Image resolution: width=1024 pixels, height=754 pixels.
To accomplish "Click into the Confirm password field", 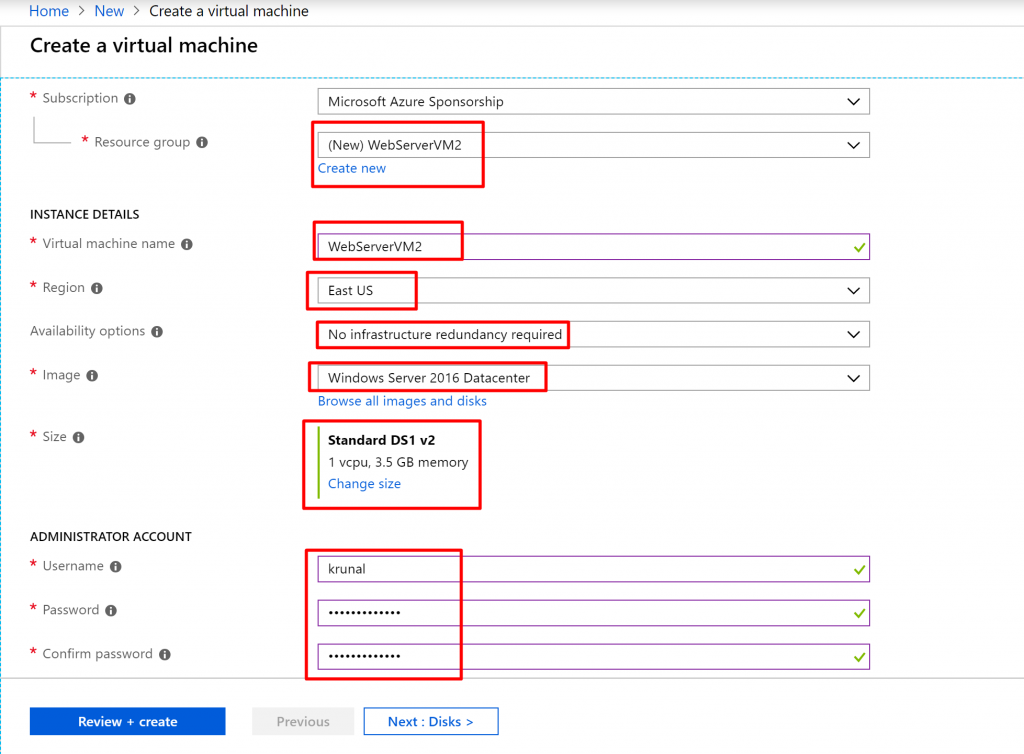I will click(x=593, y=657).
